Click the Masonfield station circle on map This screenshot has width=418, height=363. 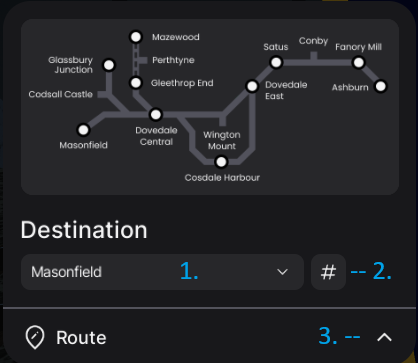pyautogui.click(x=83, y=130)
